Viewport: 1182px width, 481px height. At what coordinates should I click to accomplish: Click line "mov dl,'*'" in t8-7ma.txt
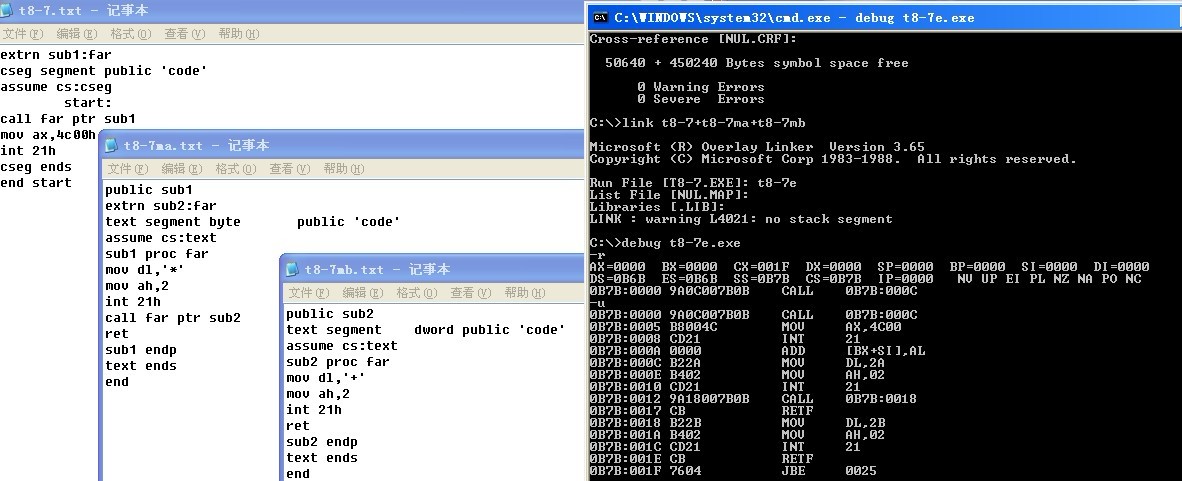[145, 269]
